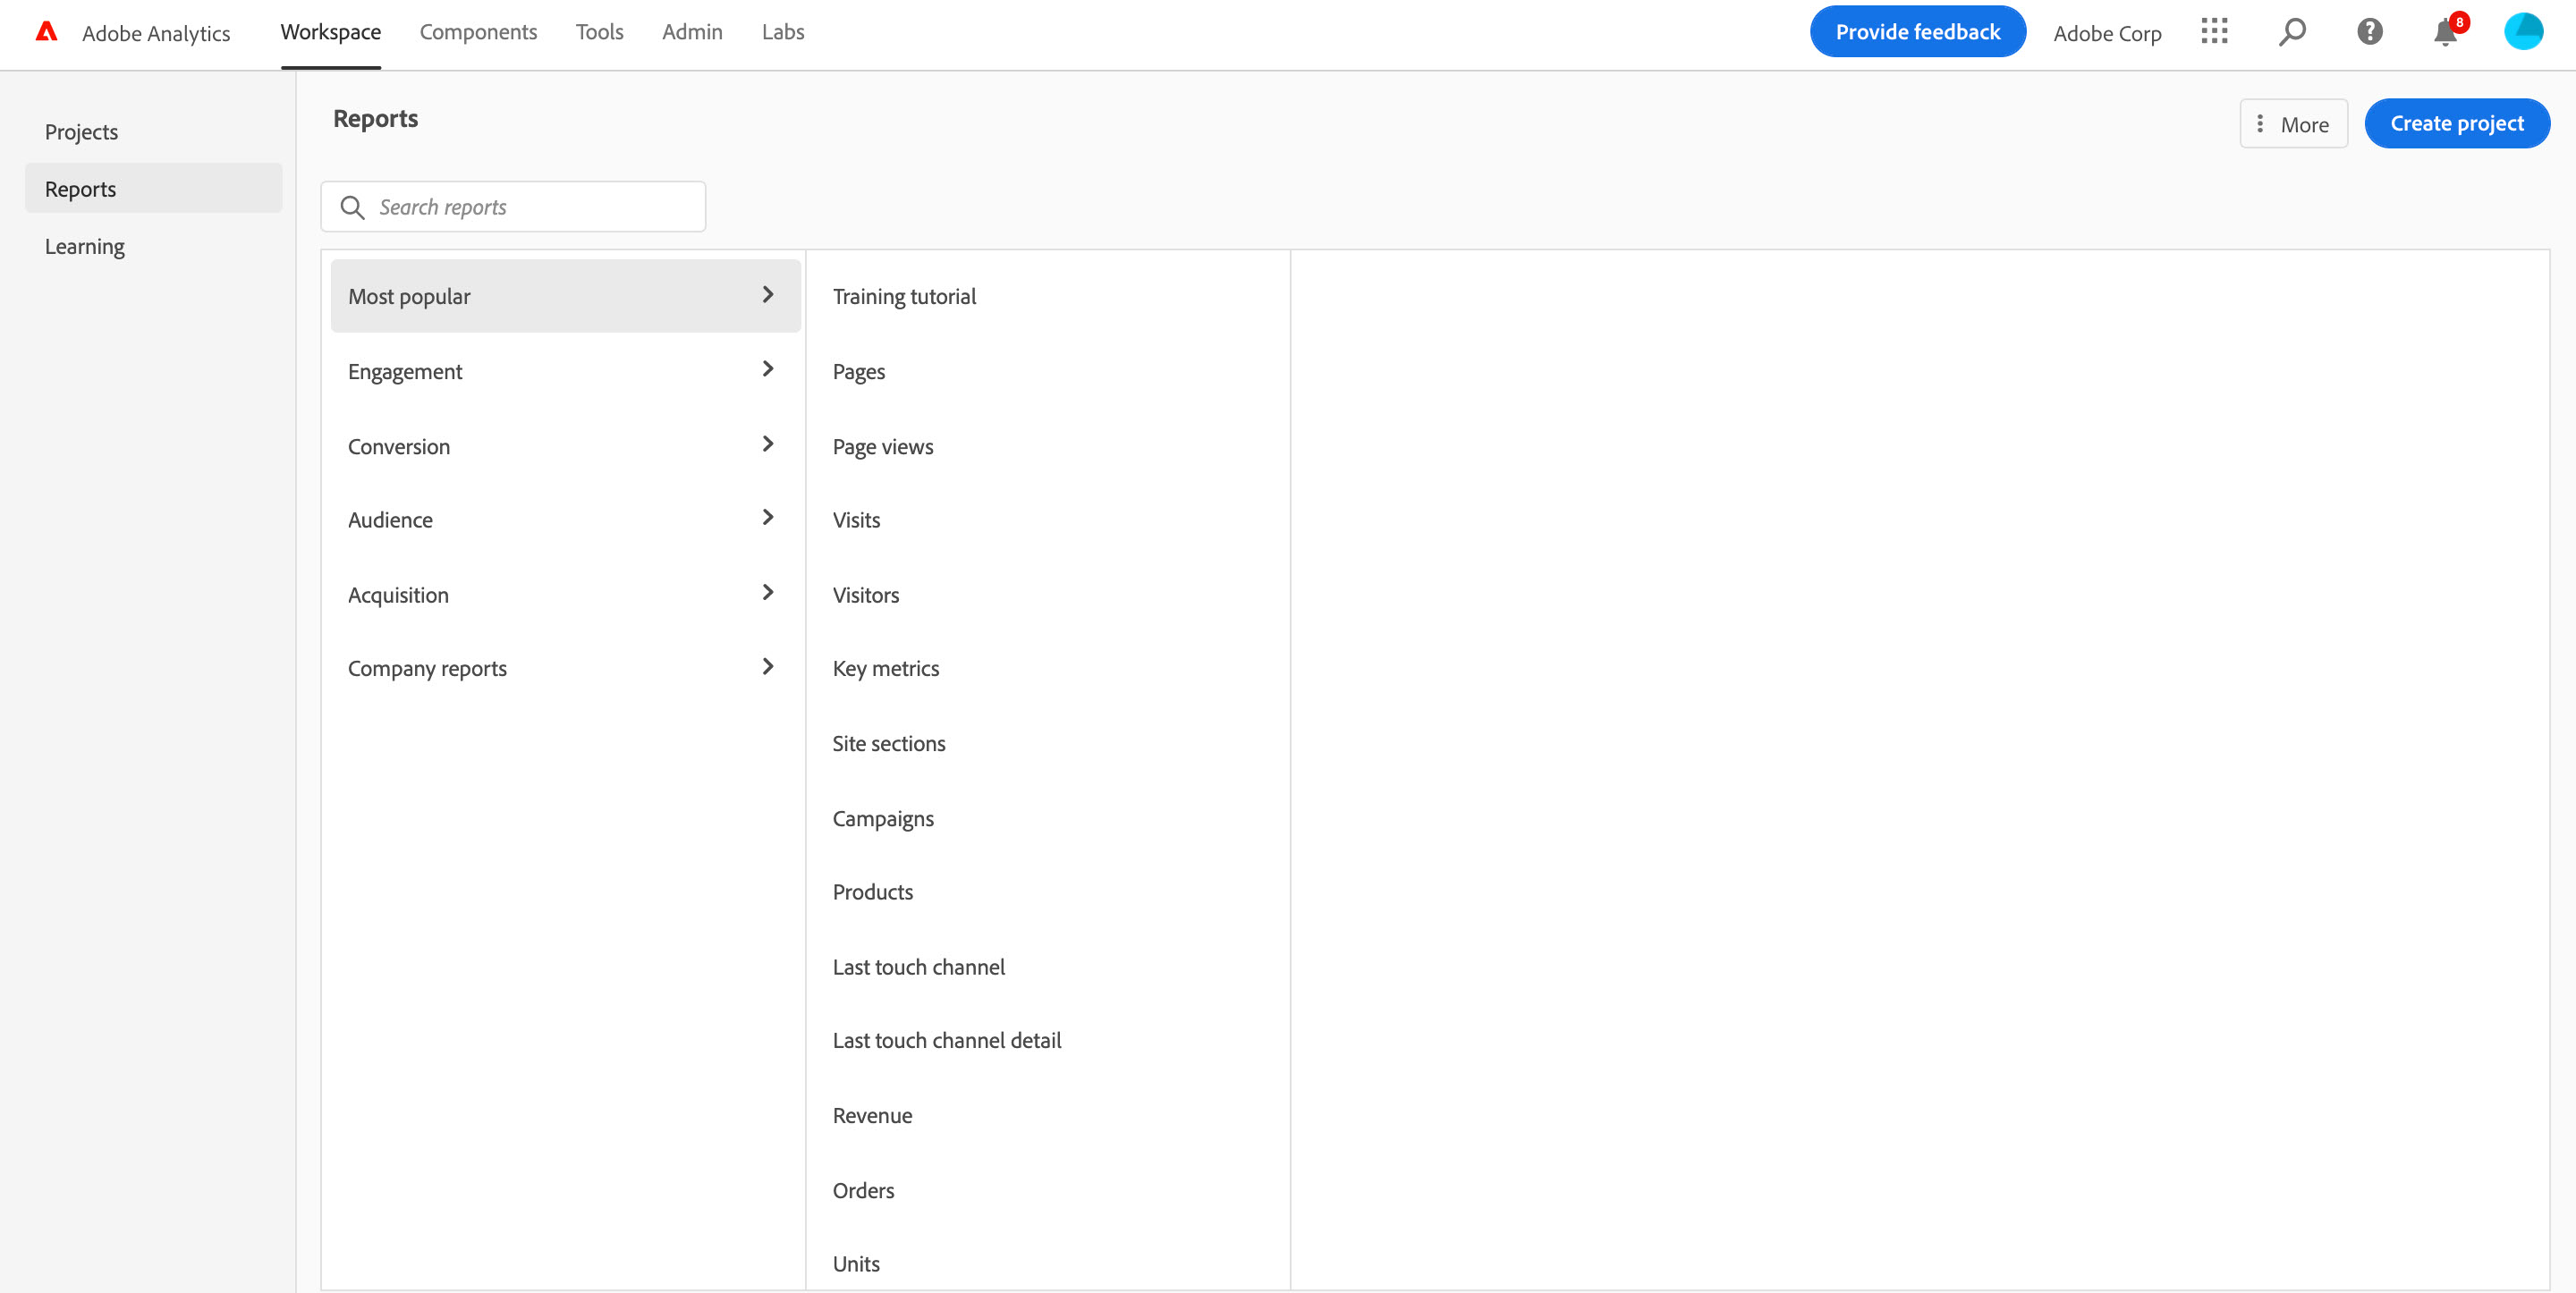Switch to the Labs tab

pos(782,32)
